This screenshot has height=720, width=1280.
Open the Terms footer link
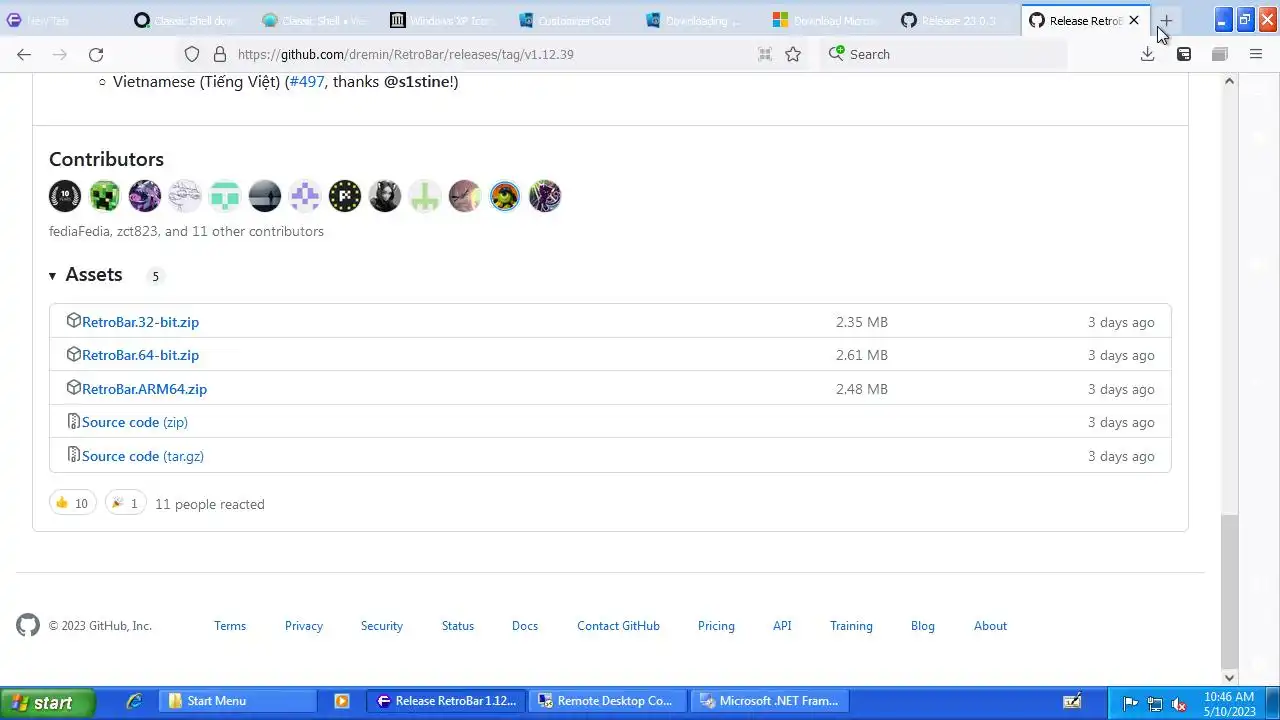[230, 626]
